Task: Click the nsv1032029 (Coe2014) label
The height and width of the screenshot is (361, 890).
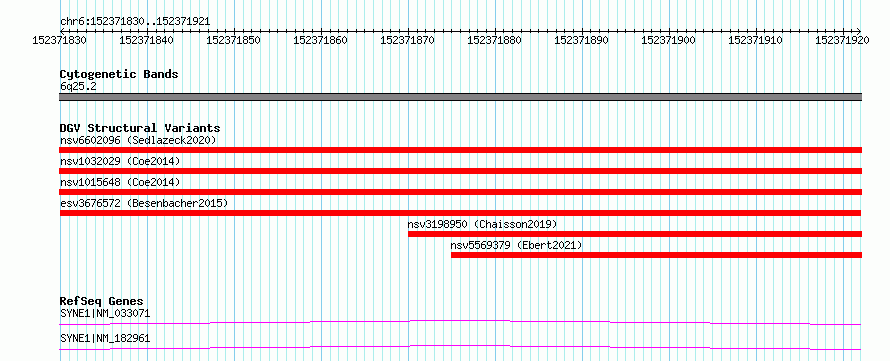Action: [120, 161]
